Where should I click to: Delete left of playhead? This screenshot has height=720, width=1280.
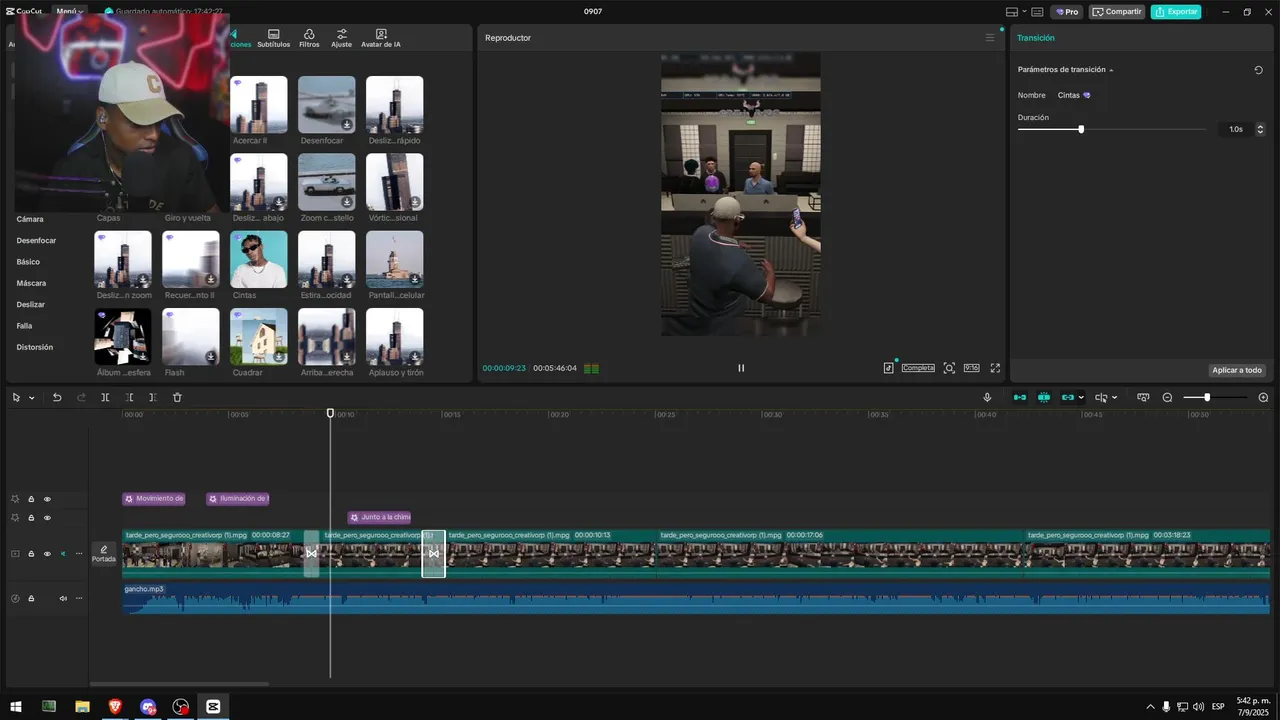click(x=129, y=398)
